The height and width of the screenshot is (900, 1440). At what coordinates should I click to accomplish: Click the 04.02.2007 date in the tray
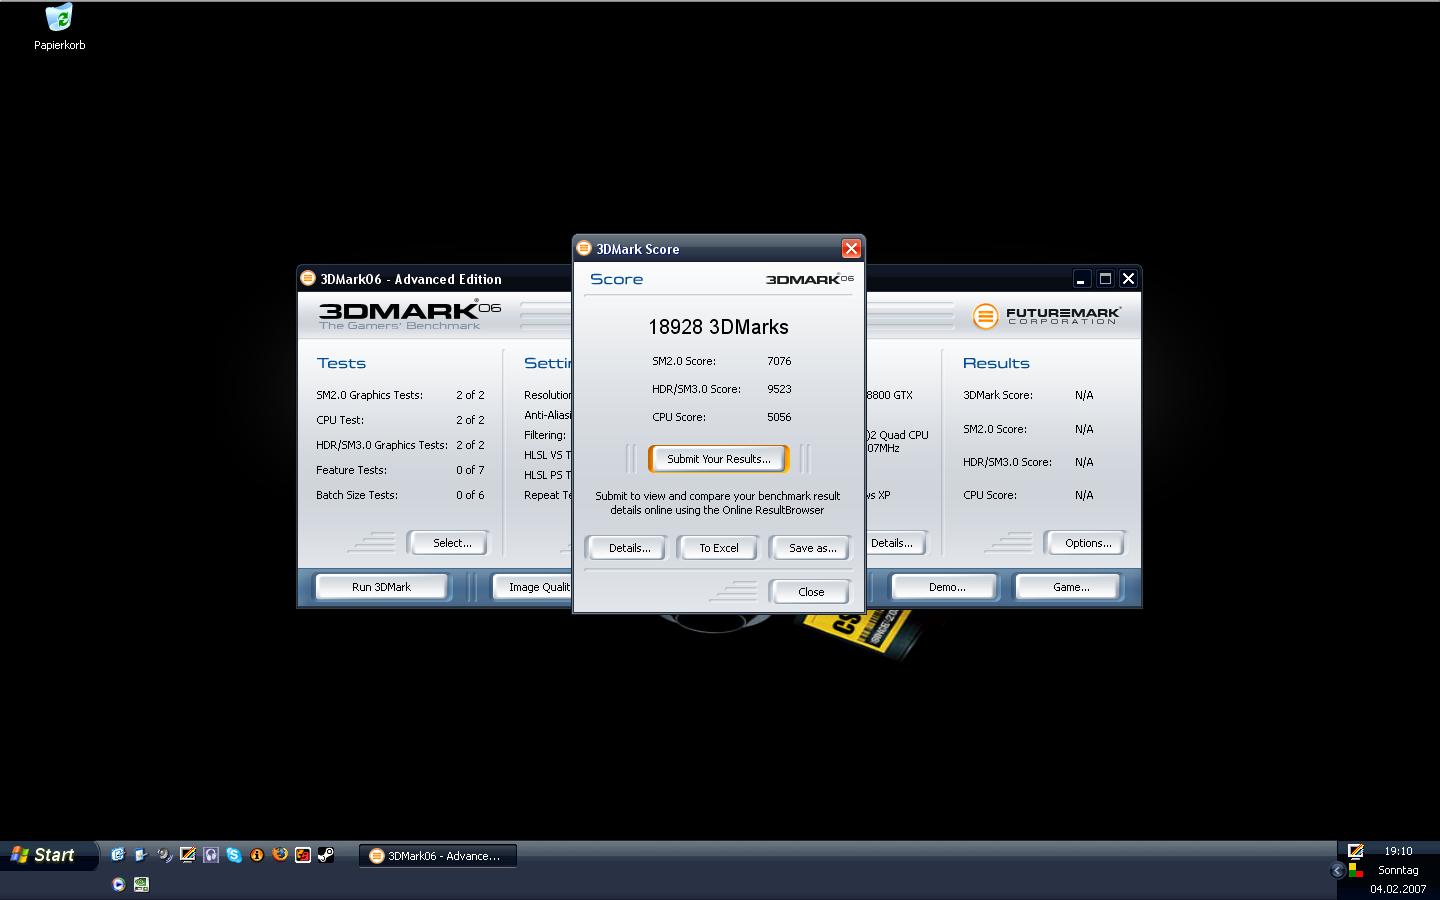pyautogui.click(x=1398, y=889)
